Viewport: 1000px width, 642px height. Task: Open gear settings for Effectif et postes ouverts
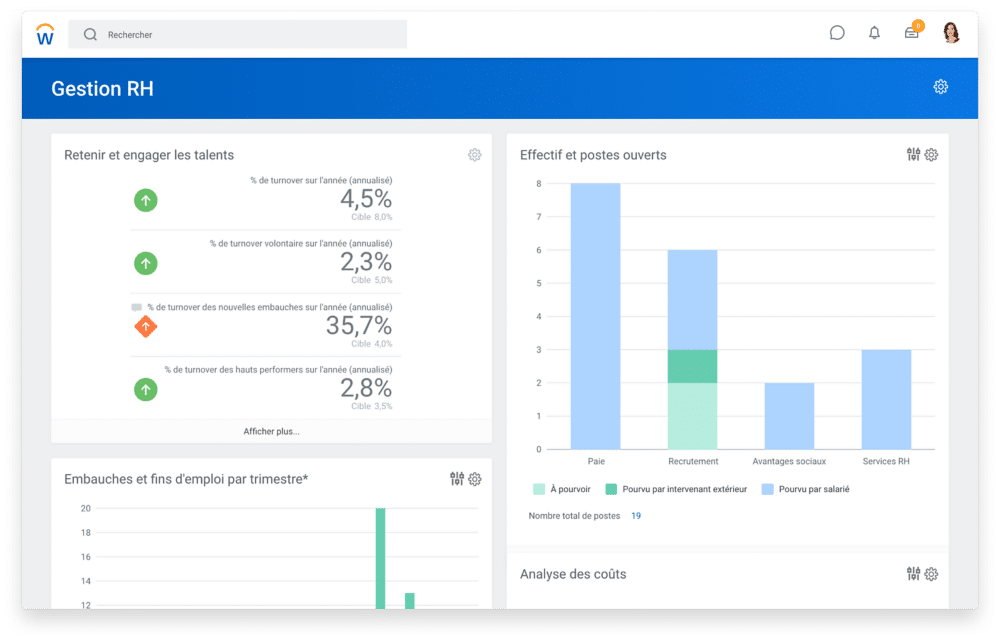931,155
